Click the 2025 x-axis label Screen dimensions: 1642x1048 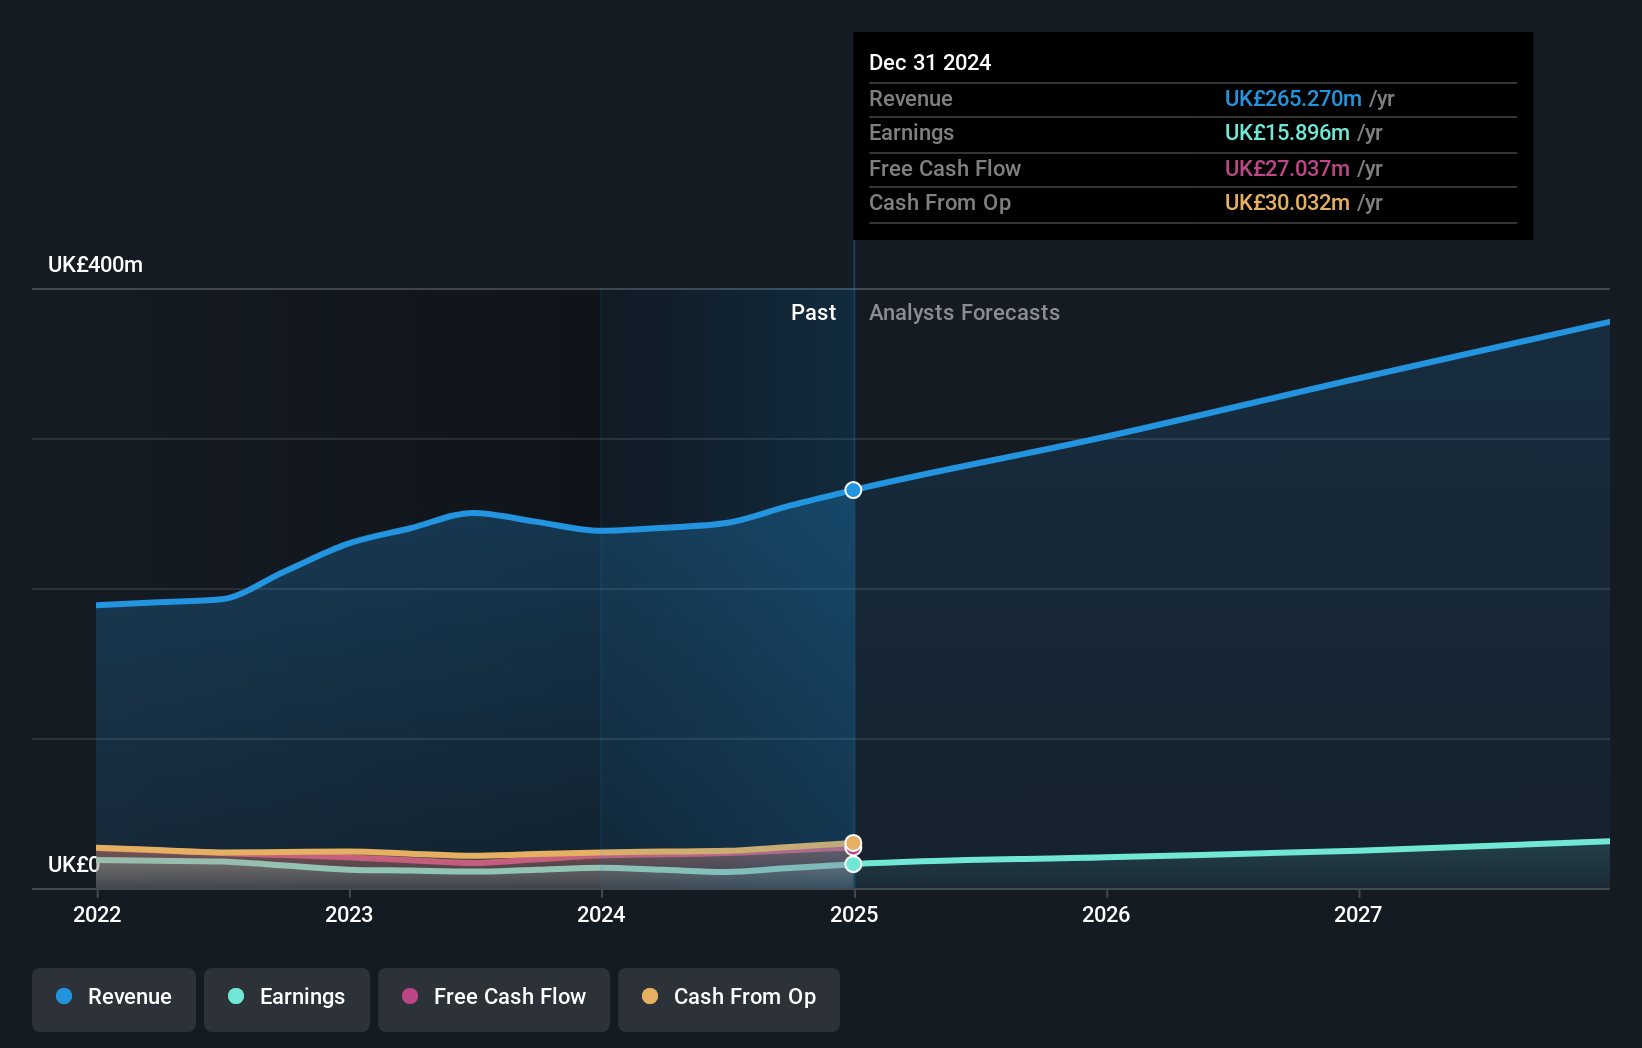click(x=854, y=914)
